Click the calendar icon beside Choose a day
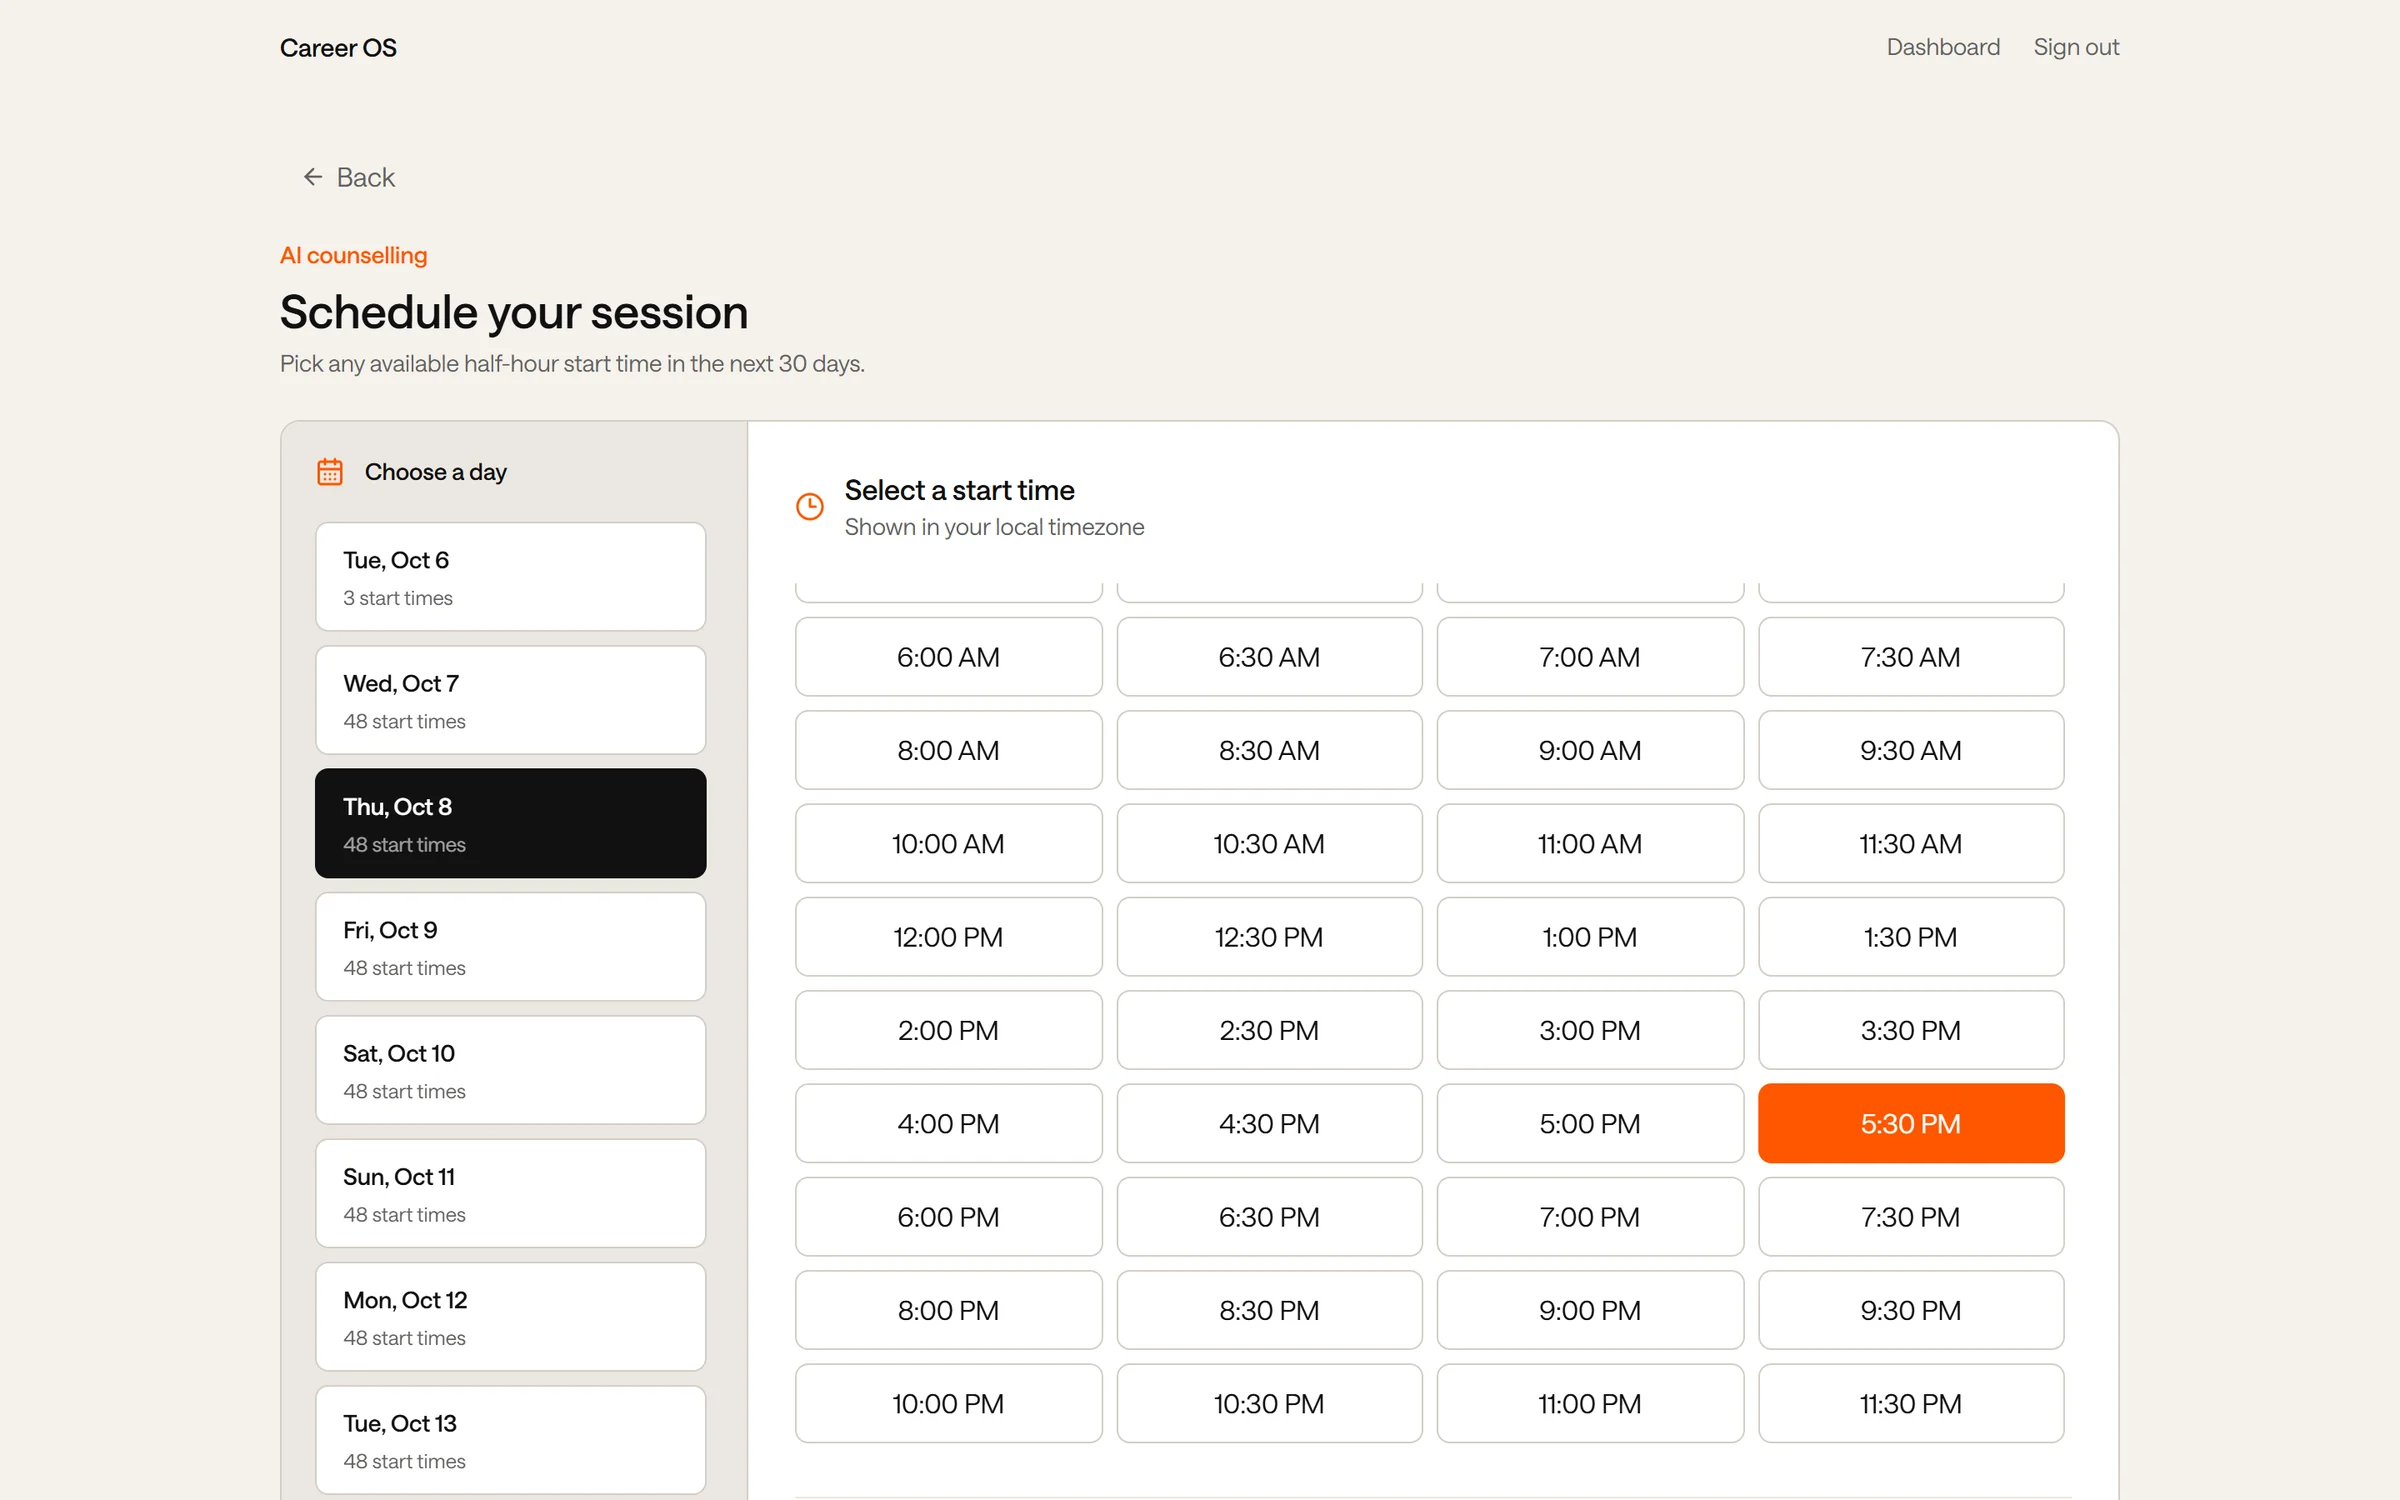Screen dimensions: 2400x1500 click(330, 472)
